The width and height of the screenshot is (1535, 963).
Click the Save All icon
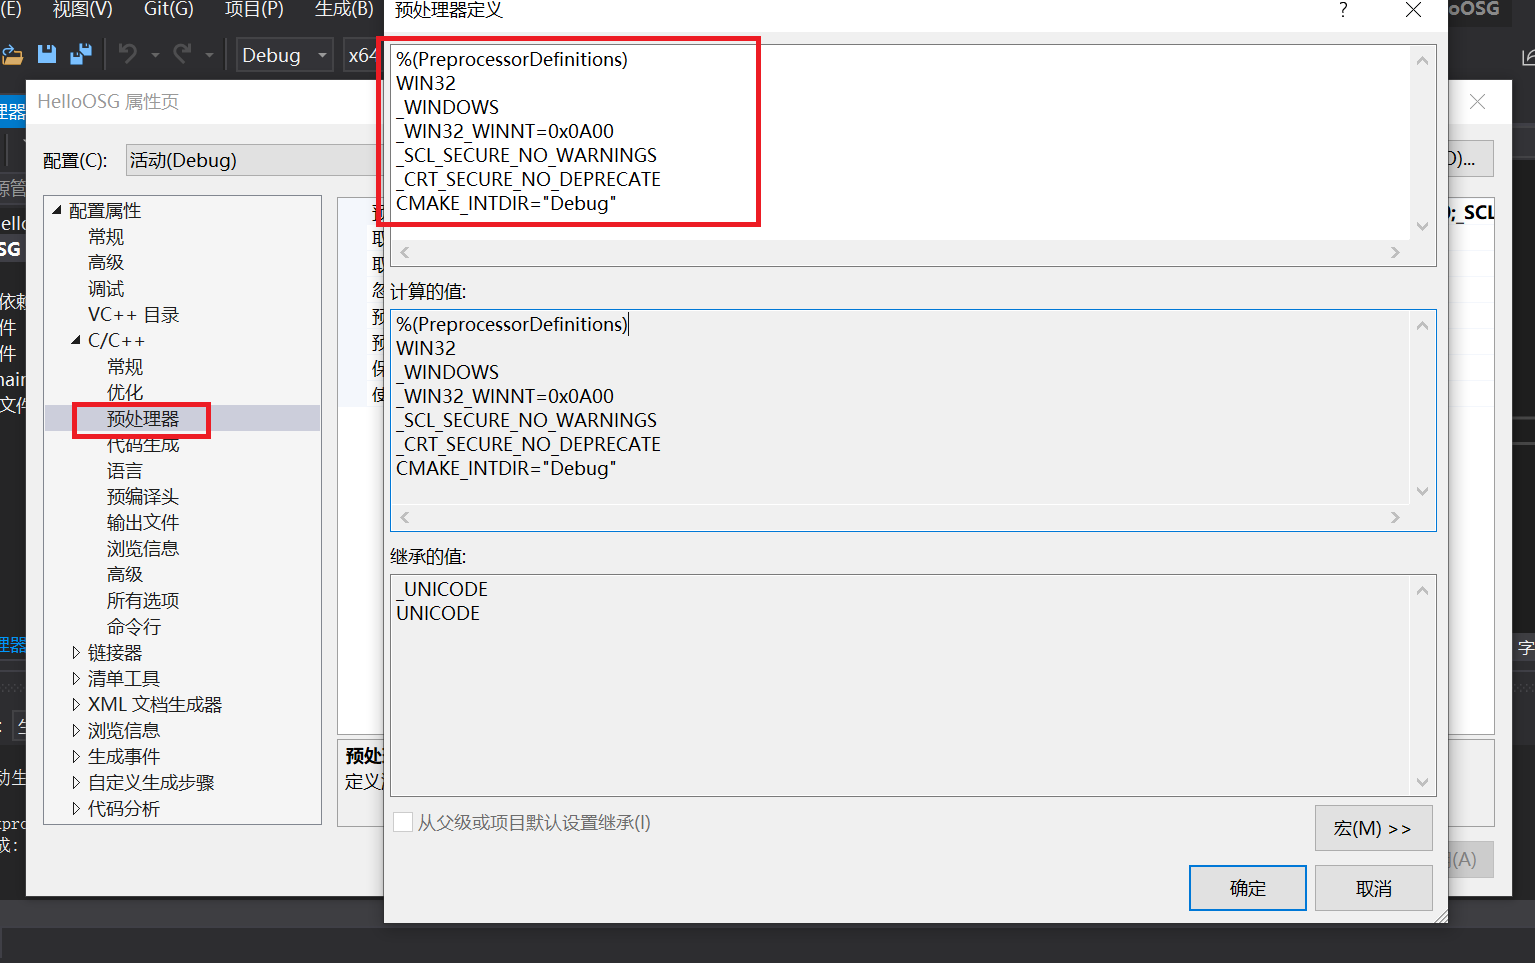pos(83,54)
